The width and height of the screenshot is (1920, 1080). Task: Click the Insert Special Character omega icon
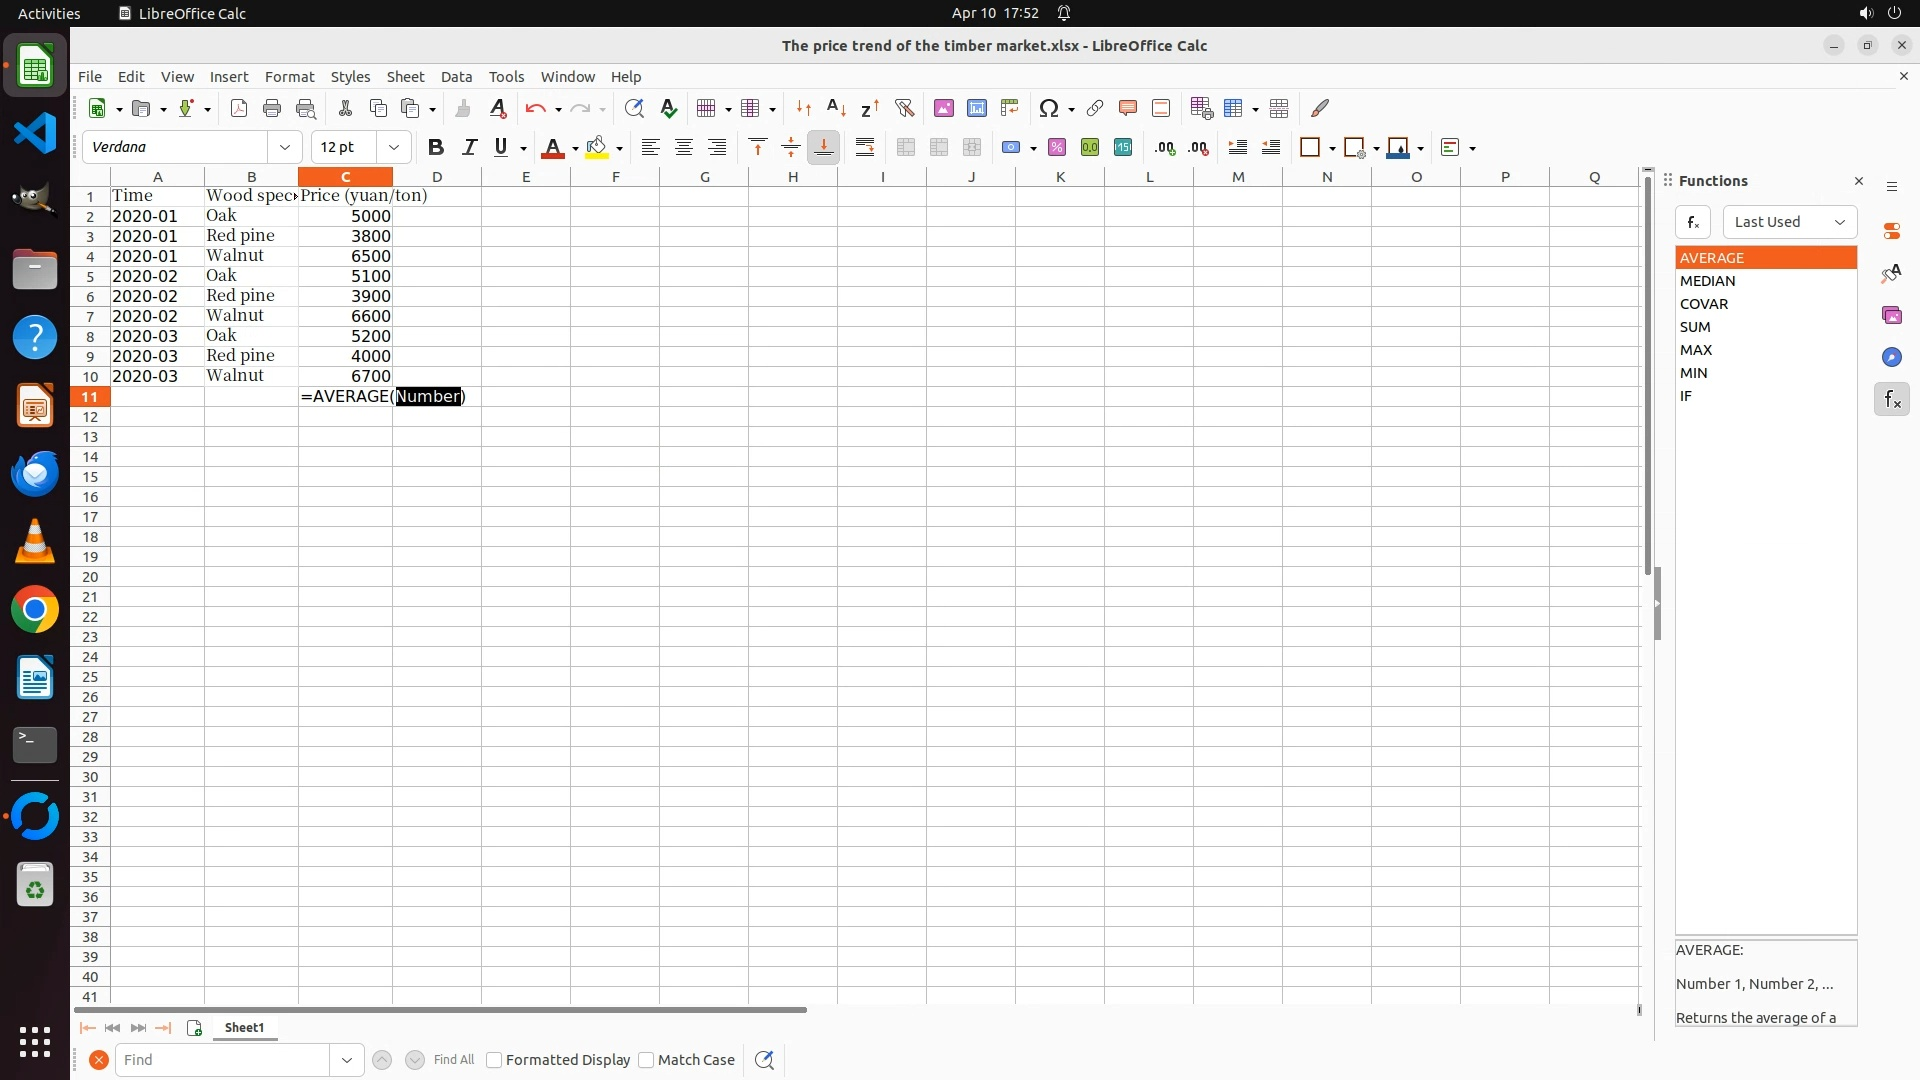coord(1048,108)
